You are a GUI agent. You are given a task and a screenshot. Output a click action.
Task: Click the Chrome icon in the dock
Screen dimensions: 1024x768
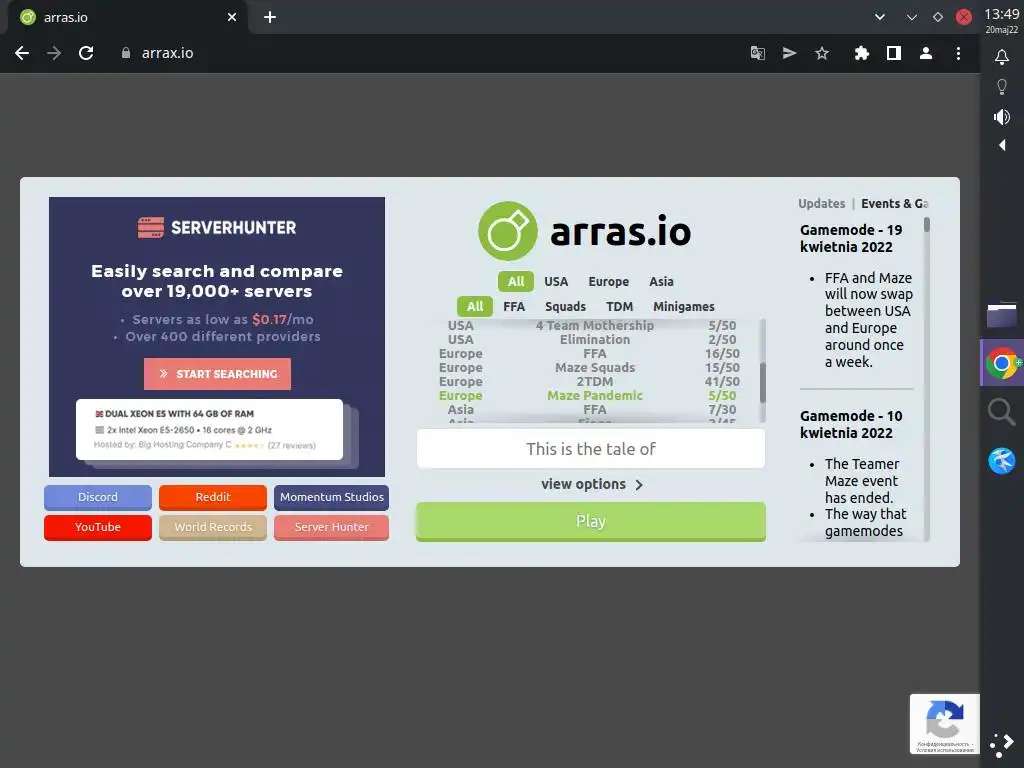[1002, 362]
